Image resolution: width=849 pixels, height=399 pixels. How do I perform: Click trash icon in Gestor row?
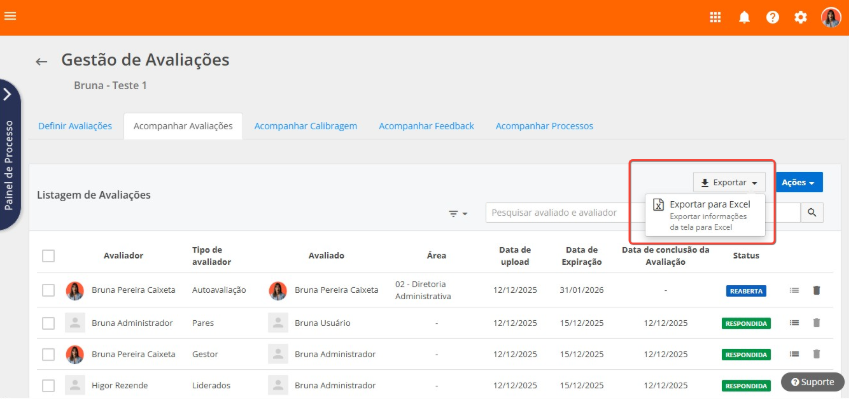[x=817, y=355]
